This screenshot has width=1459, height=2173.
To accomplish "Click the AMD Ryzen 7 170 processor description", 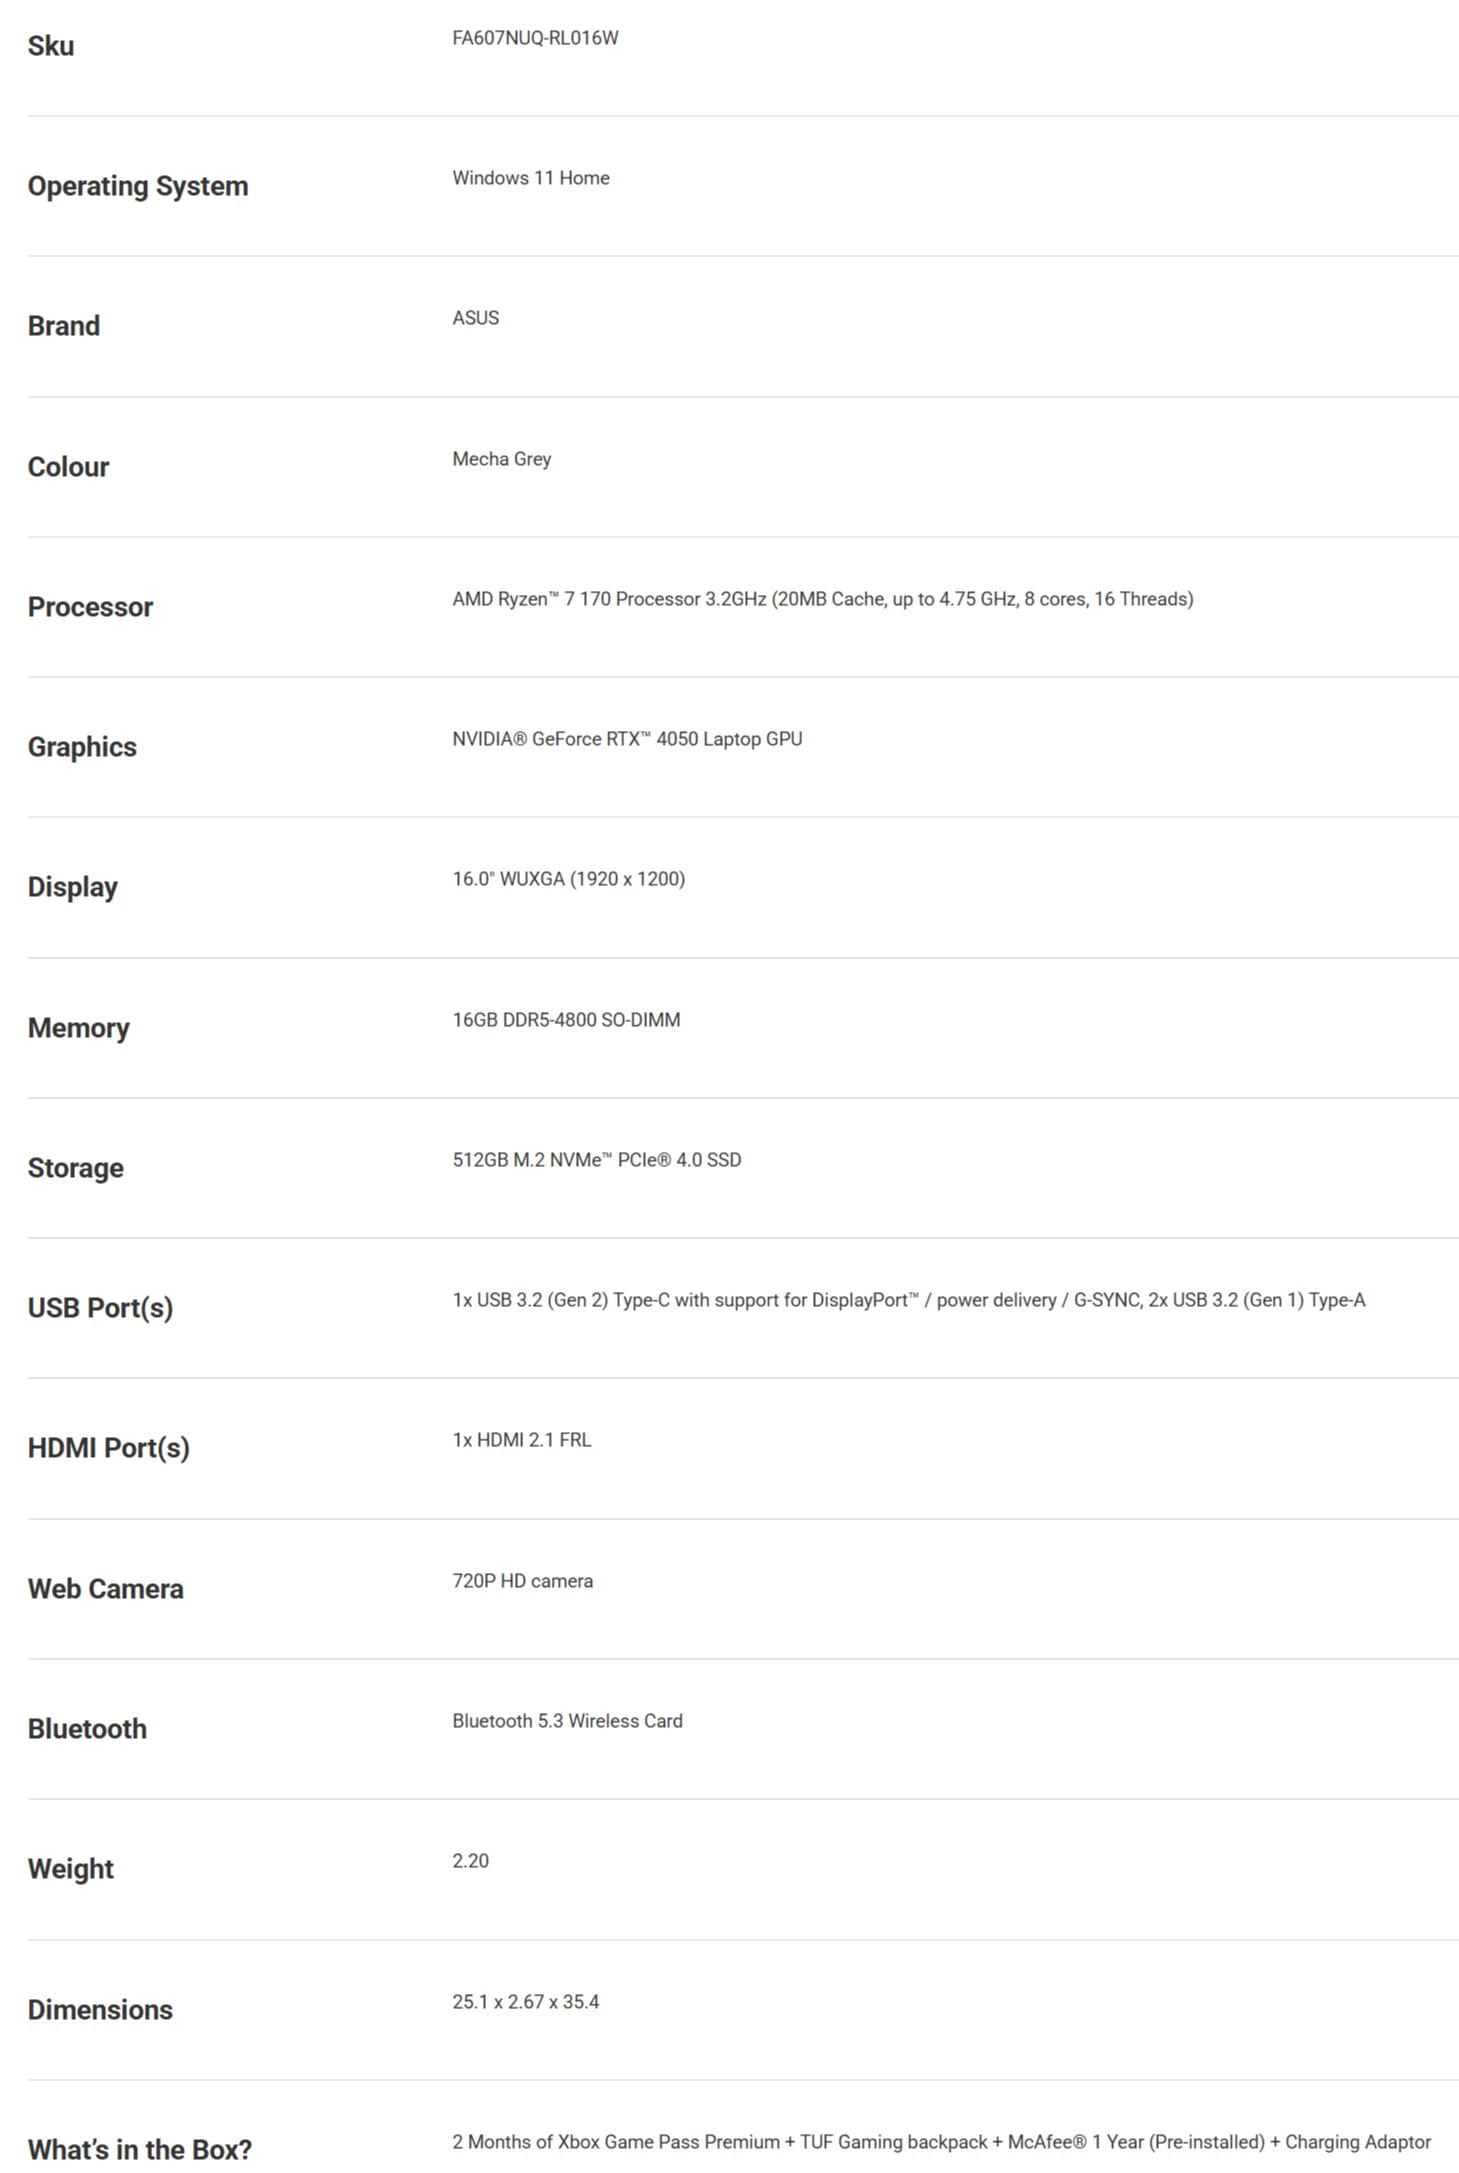I will point(822,599).
